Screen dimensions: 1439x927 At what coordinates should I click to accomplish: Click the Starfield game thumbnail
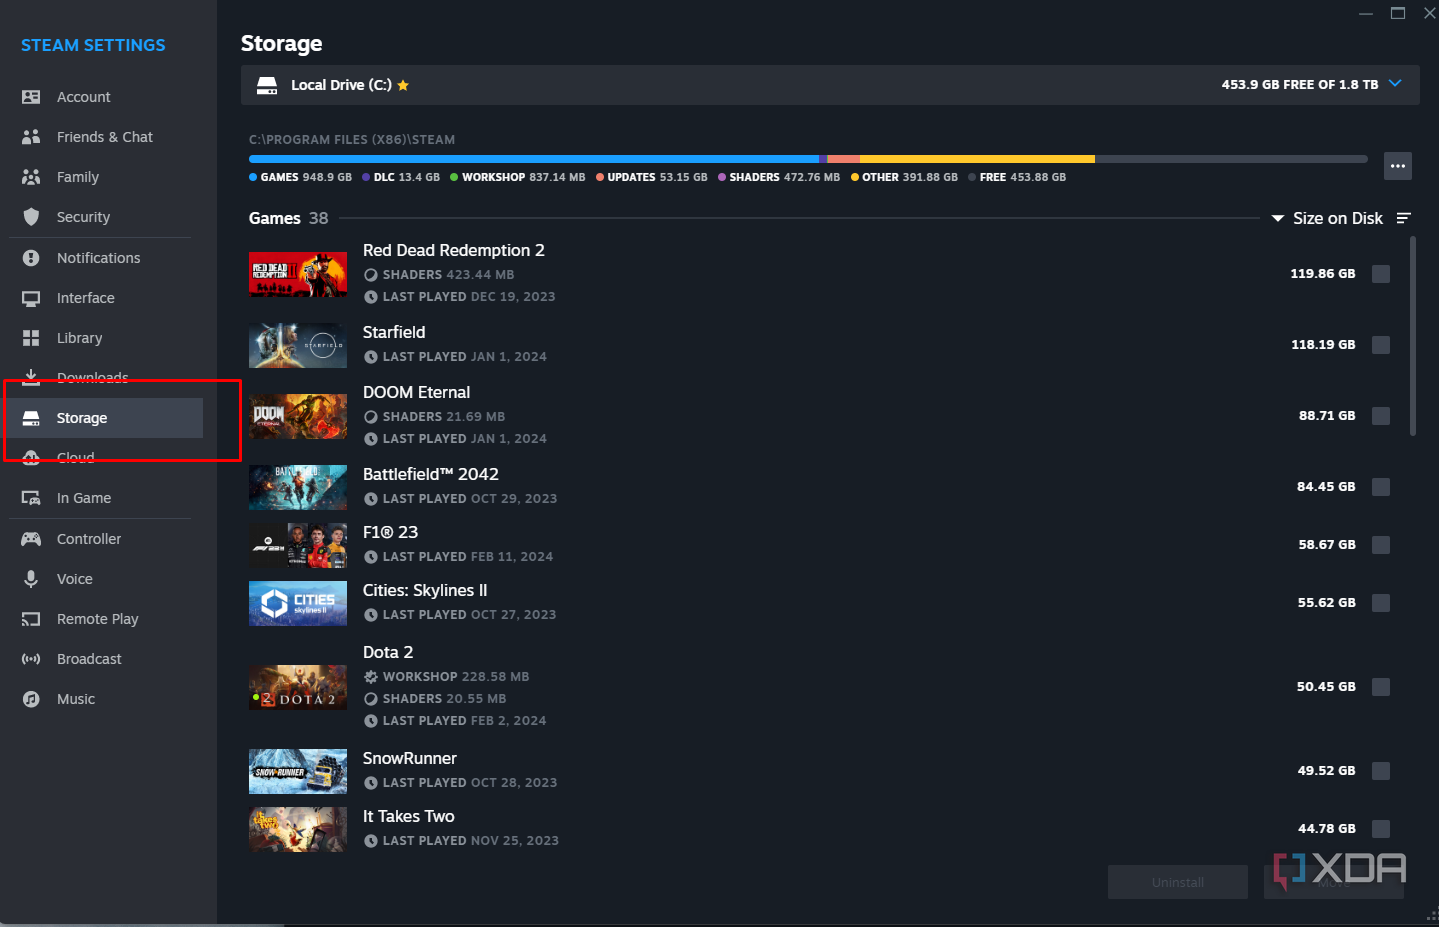[x=298, y=345]
